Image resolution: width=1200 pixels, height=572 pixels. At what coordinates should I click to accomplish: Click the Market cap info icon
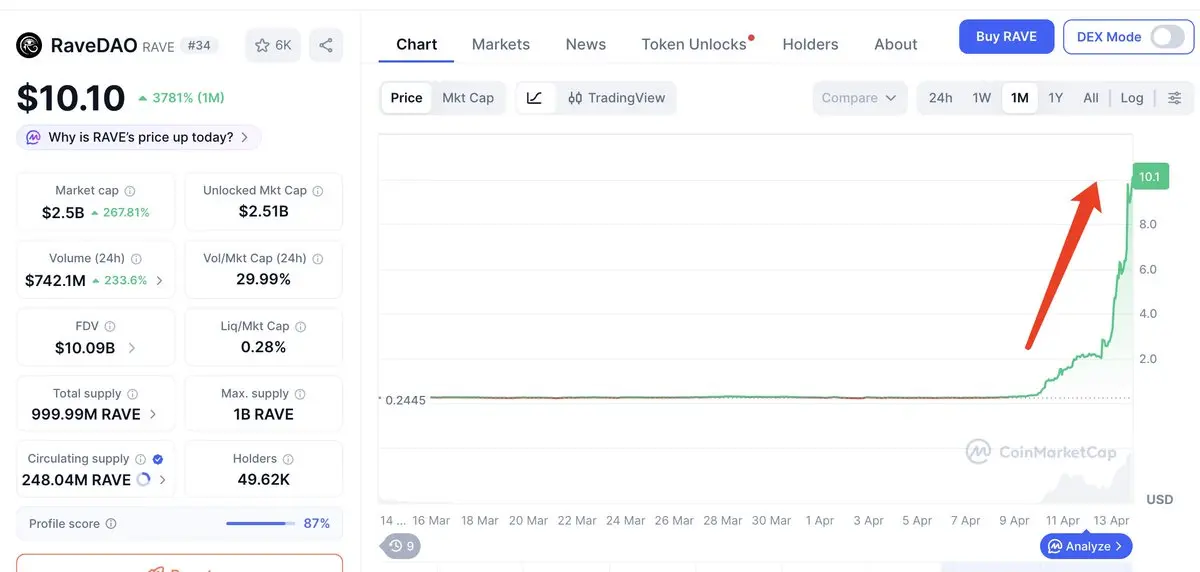click(130, 191)
